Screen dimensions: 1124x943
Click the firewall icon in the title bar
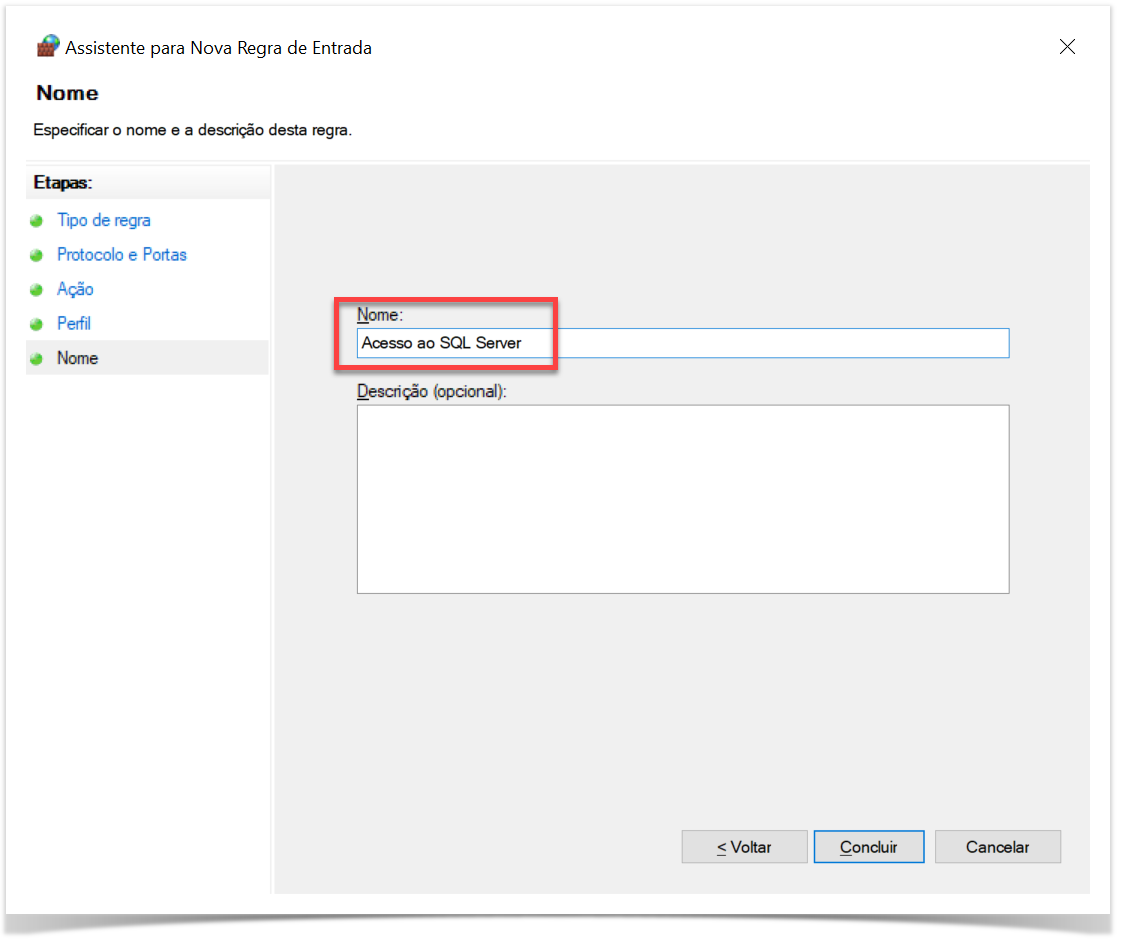tap(47, 47)
